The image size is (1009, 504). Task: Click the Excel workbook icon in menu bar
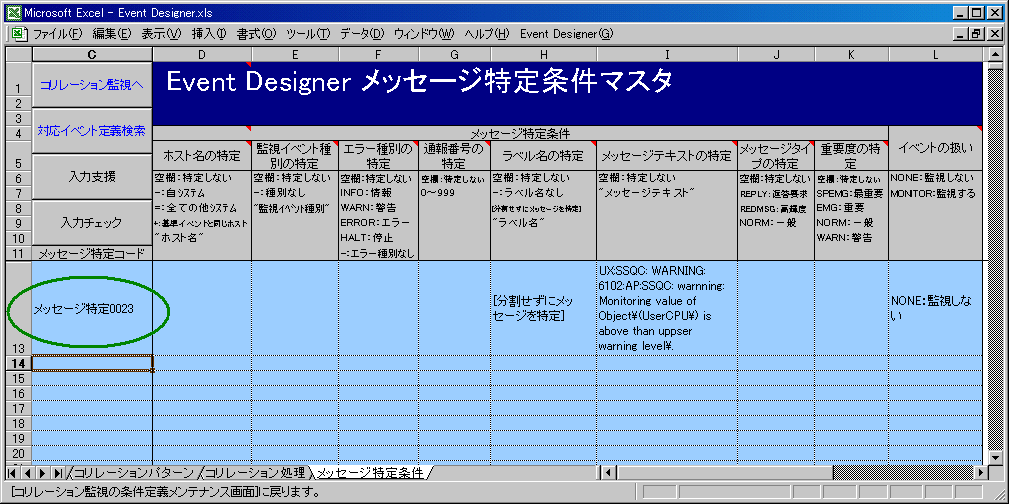(x=19, y=33)
